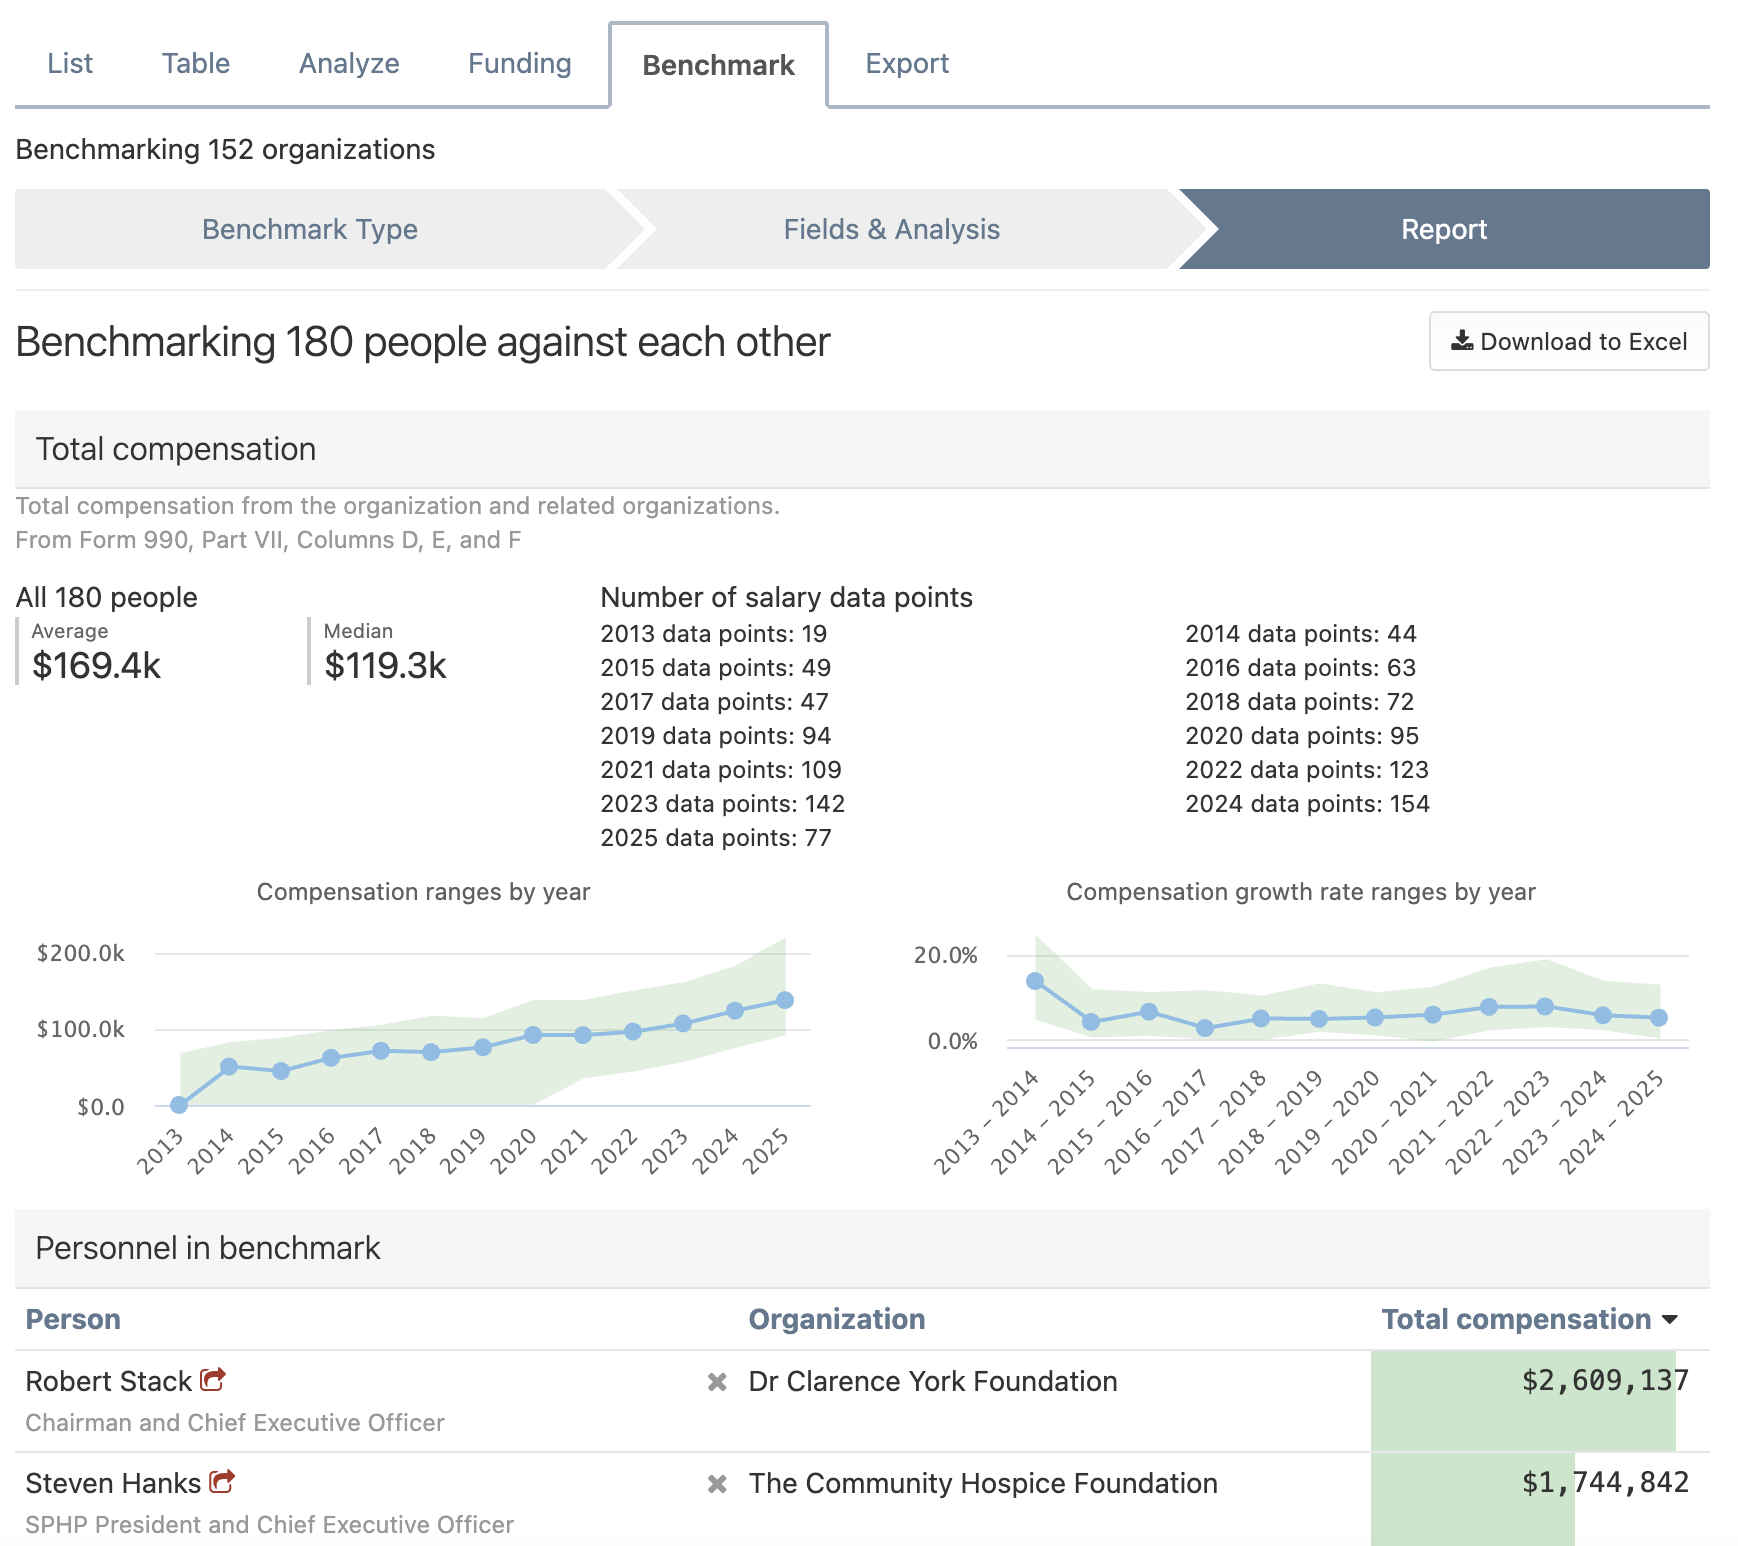Click the 'Total compensation' section heading
The width and height of the screenshot is (1738, 1546).
tap(176, 449)
